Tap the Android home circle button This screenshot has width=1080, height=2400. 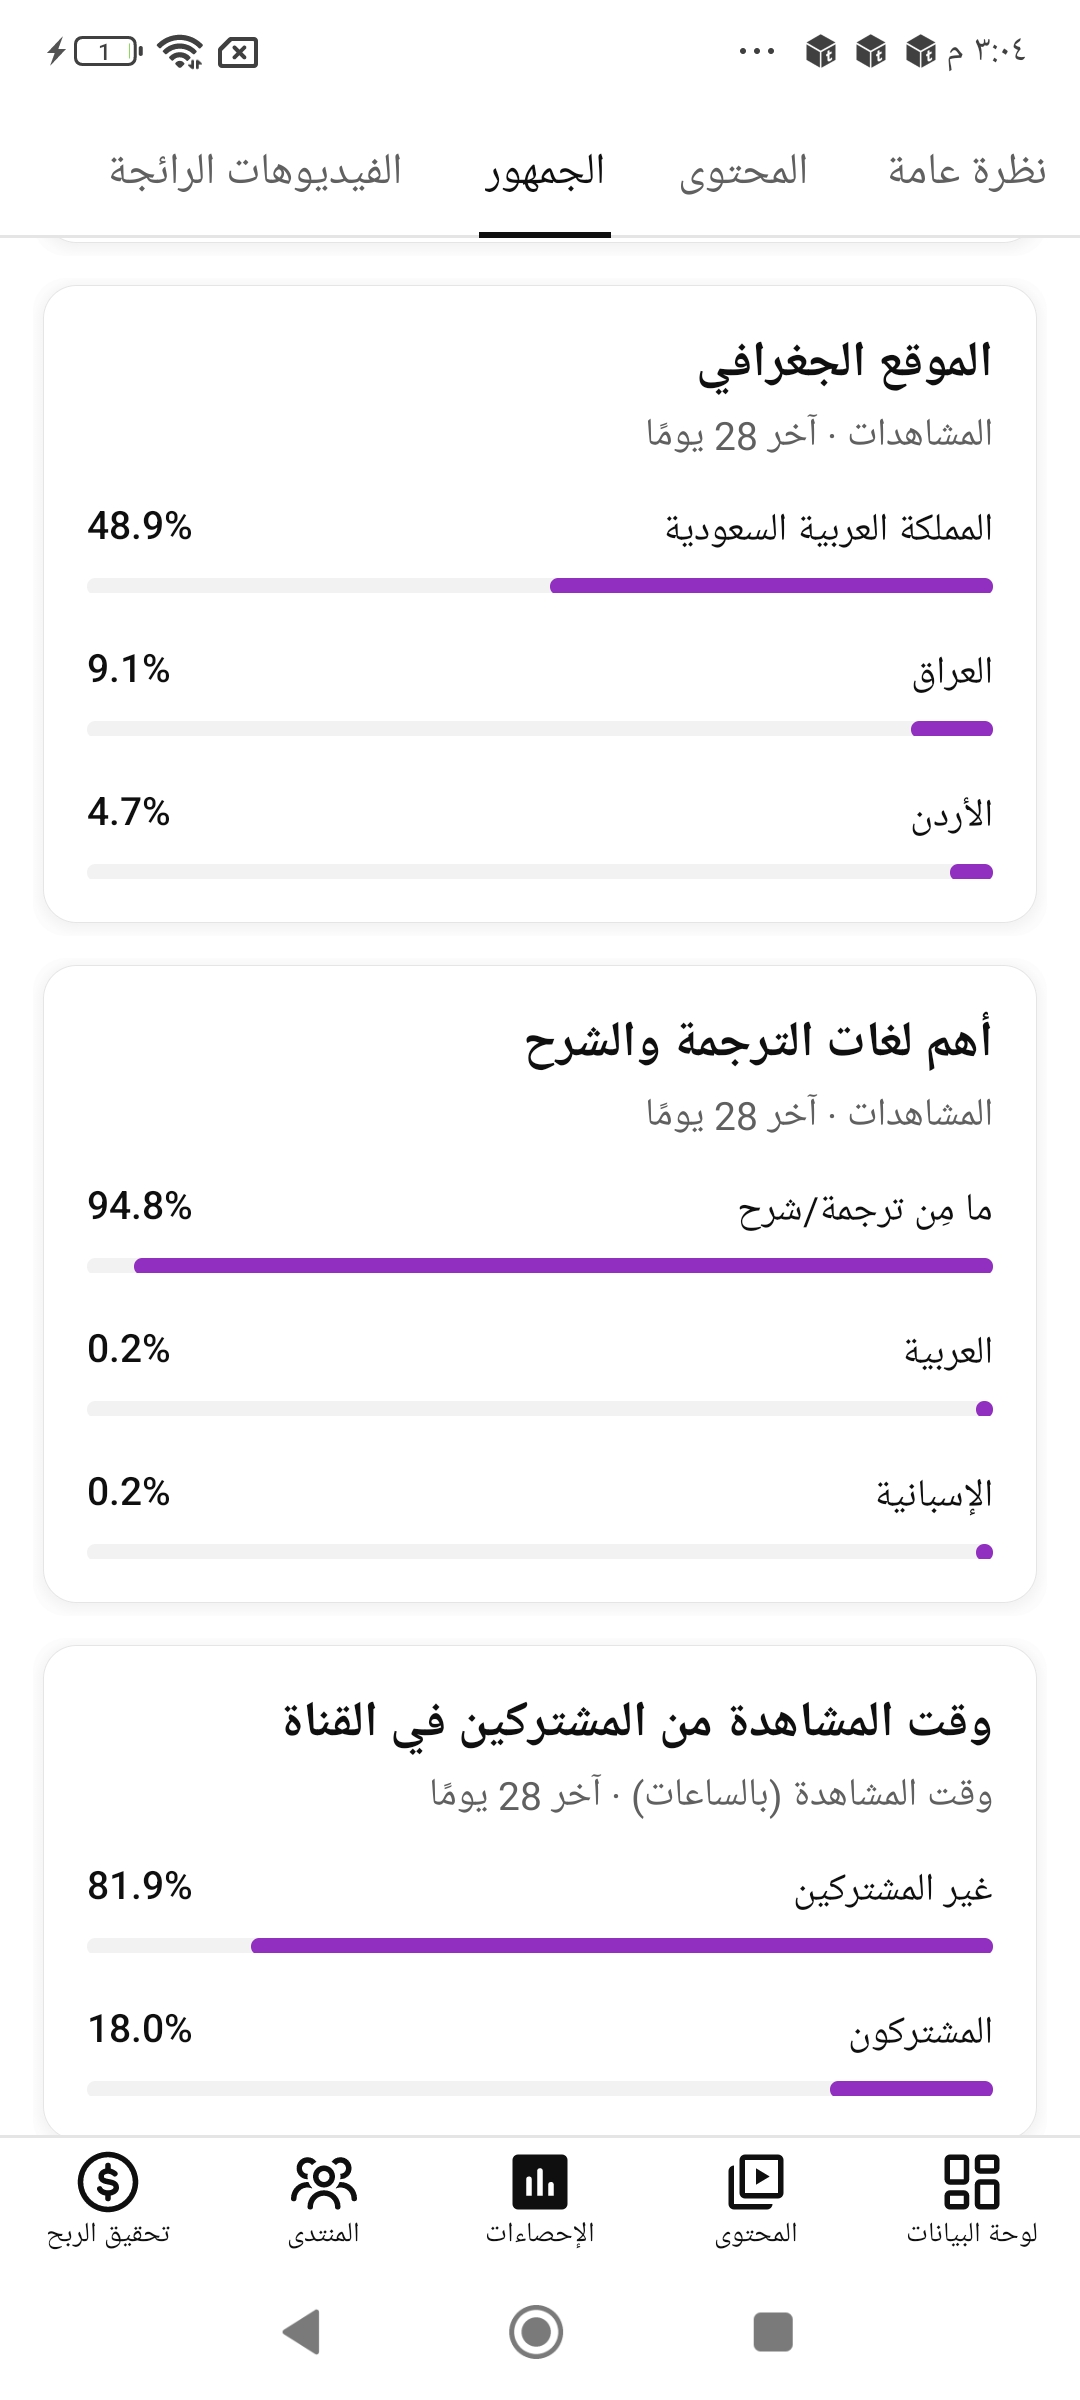(536, 2332)
